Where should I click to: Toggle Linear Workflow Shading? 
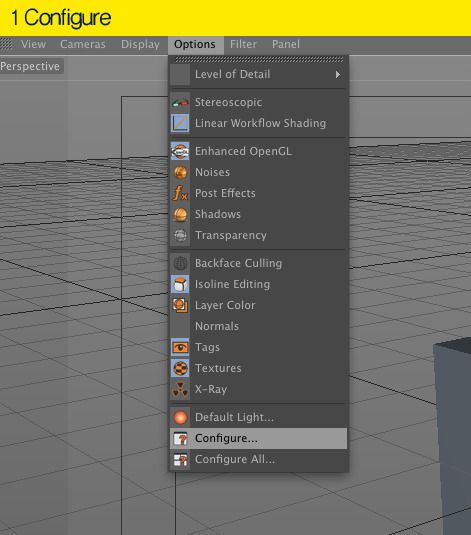coord(258,123)
